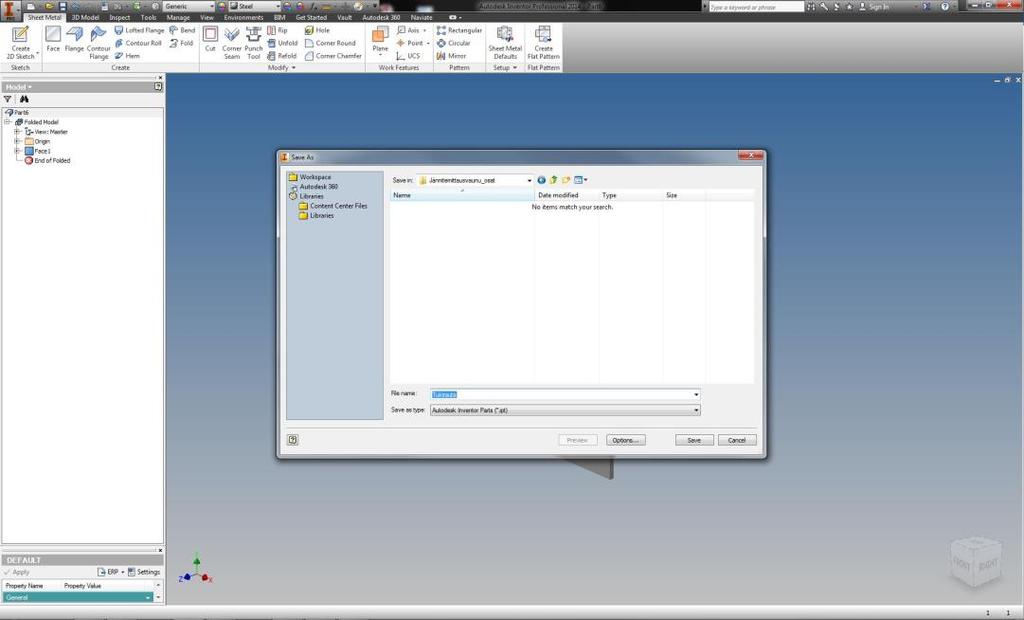Open the Inspect ribbon tab
Viewport: 1024px width, 620px height.
coord(120,18)
